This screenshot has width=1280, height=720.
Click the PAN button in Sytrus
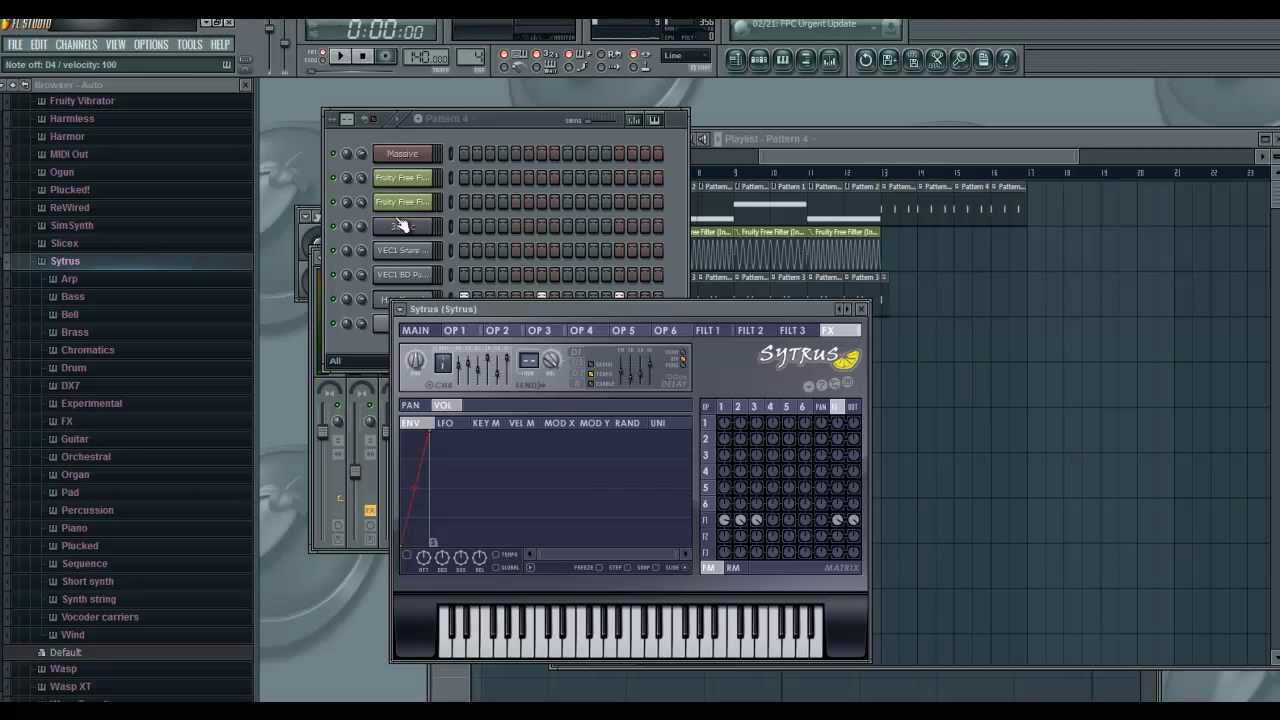coord(411,405)
